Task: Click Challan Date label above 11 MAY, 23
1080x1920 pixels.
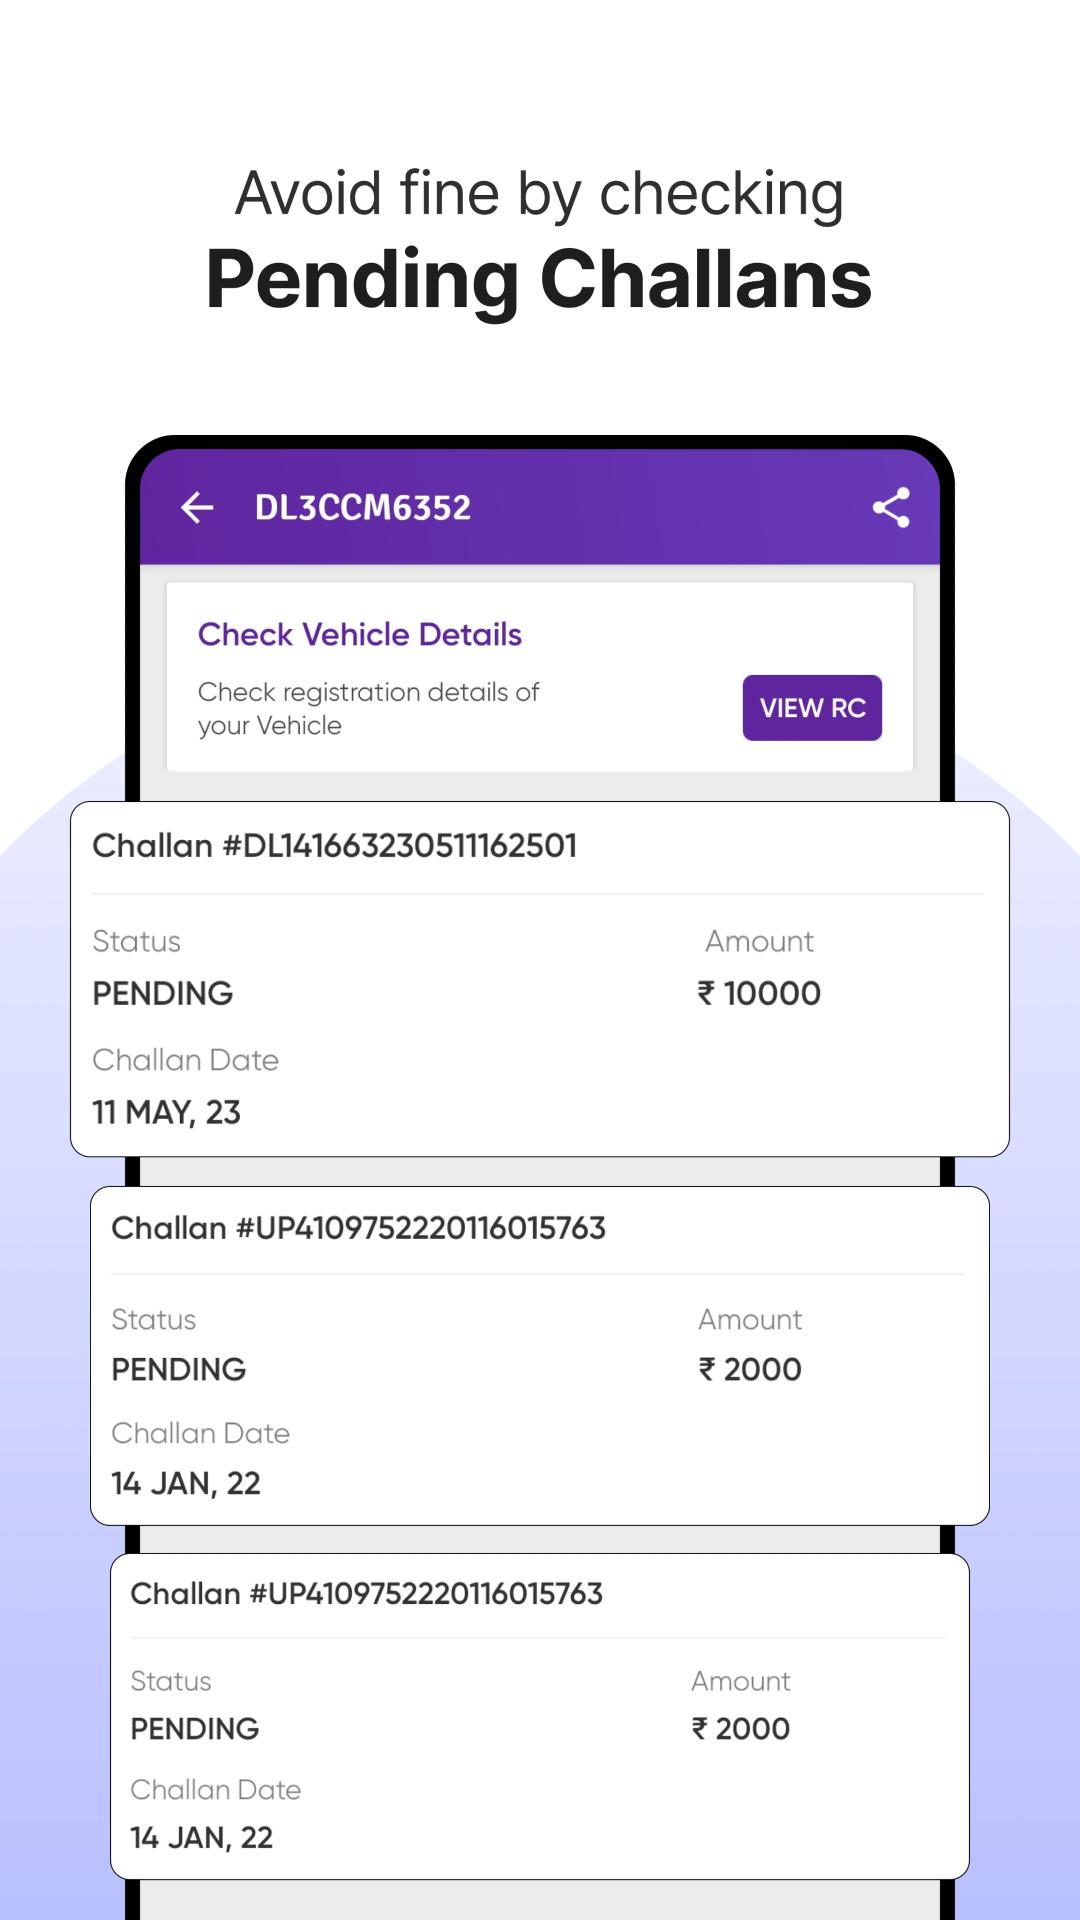Action: click(186, 1060)
